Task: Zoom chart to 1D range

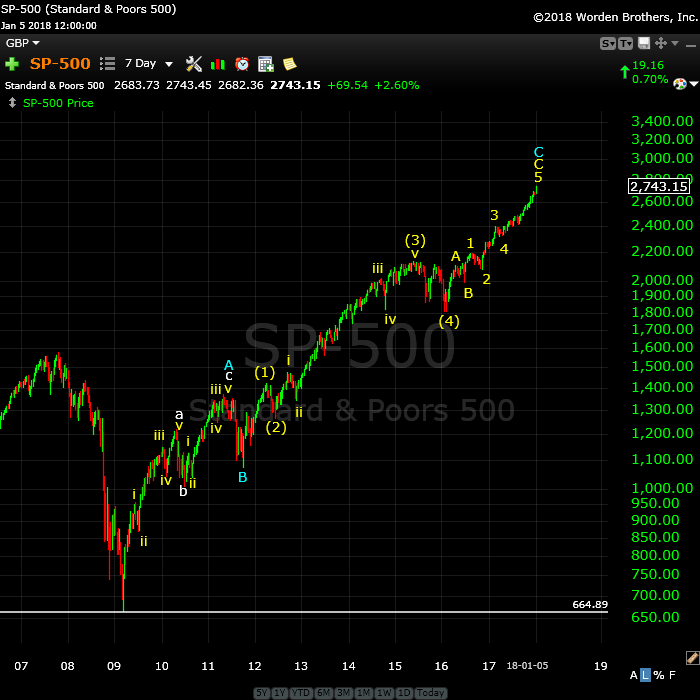Action: (x=404, y=693)
